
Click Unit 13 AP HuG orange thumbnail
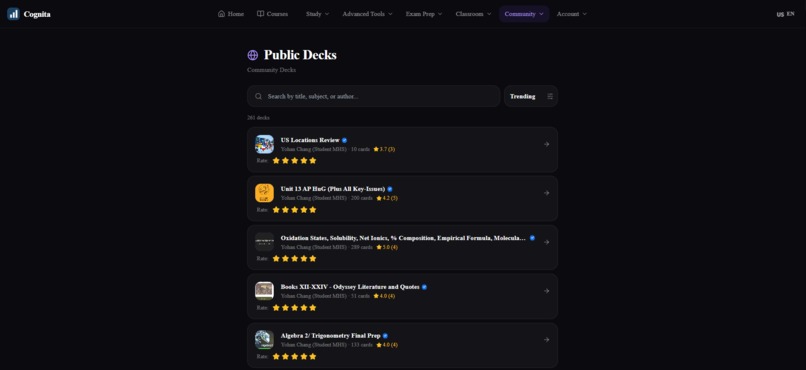click(264, 193)
